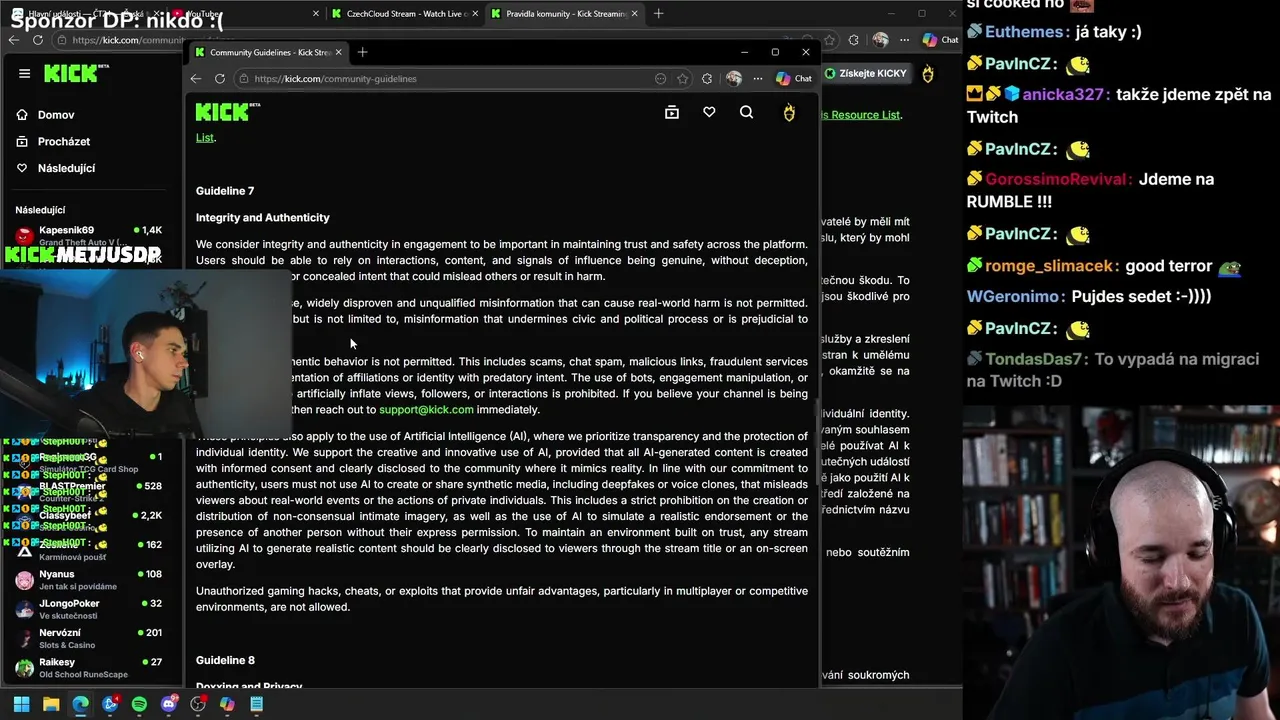Click the Získejte KICKY button
1280x720 pixels.
865,73
